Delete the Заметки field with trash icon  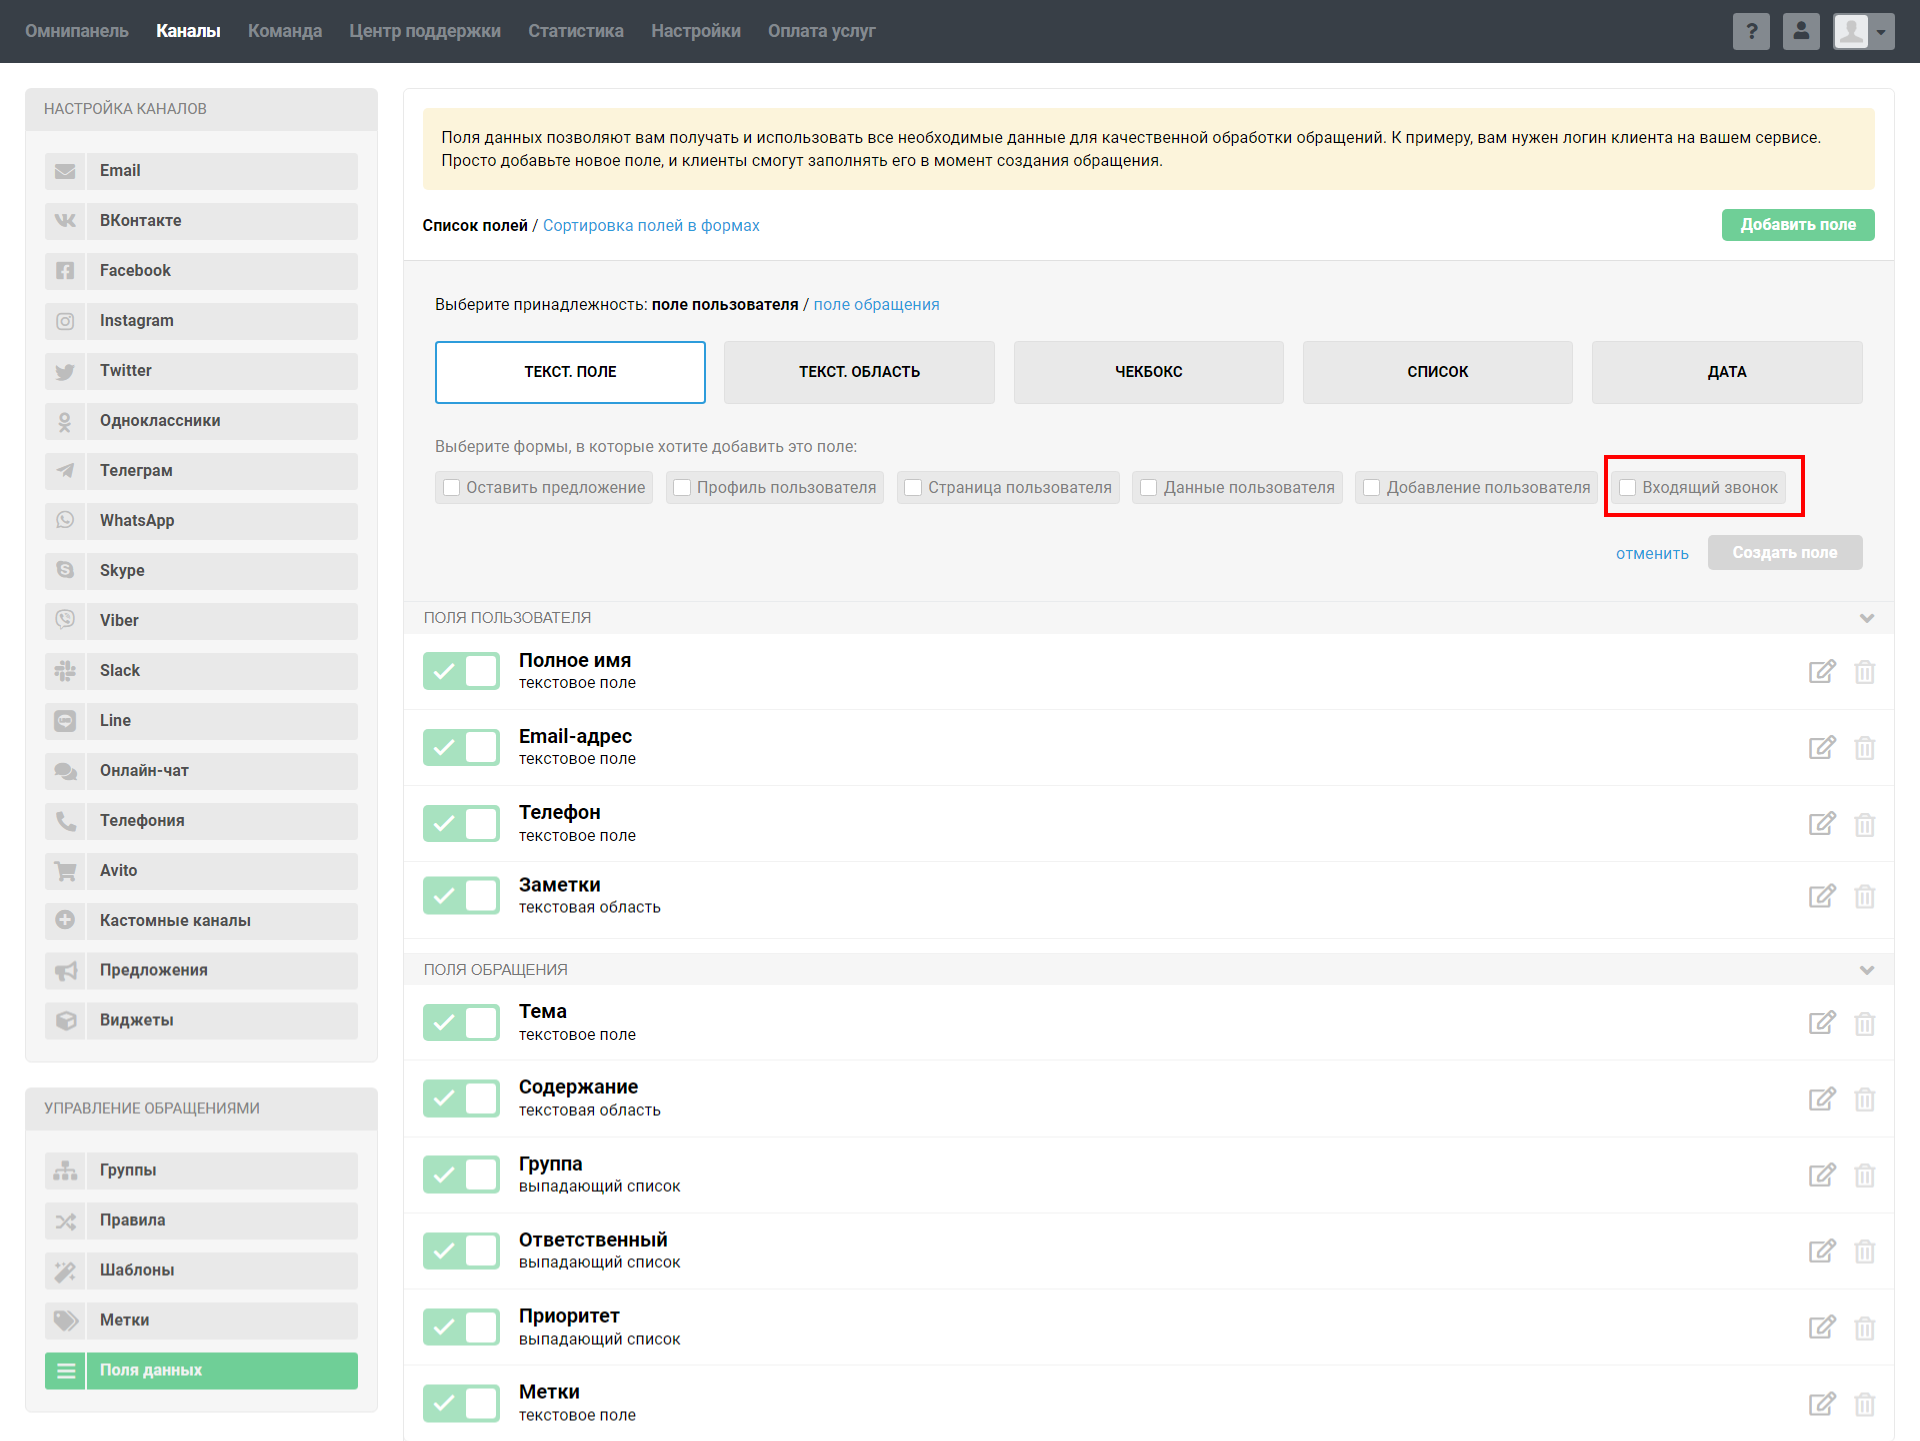[1864, 896]
